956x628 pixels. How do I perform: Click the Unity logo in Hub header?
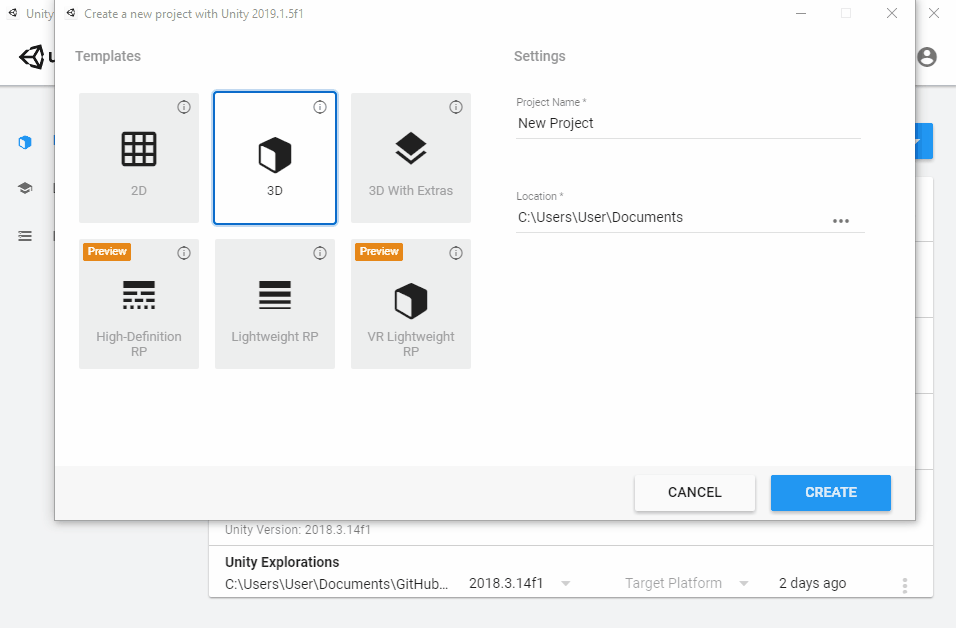(32, 57)
